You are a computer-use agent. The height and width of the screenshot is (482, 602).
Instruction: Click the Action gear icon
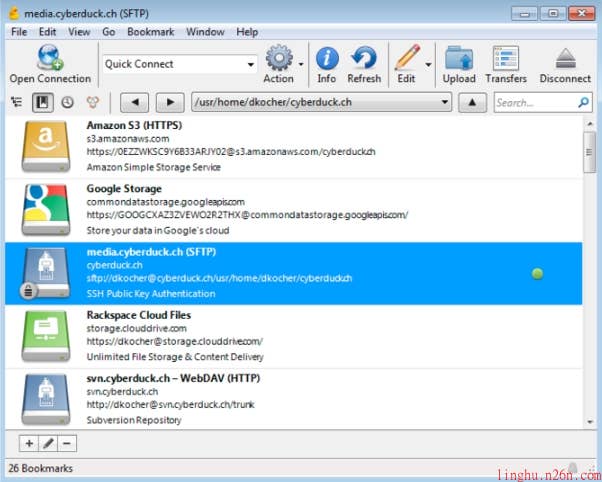[x=279, y=58]
